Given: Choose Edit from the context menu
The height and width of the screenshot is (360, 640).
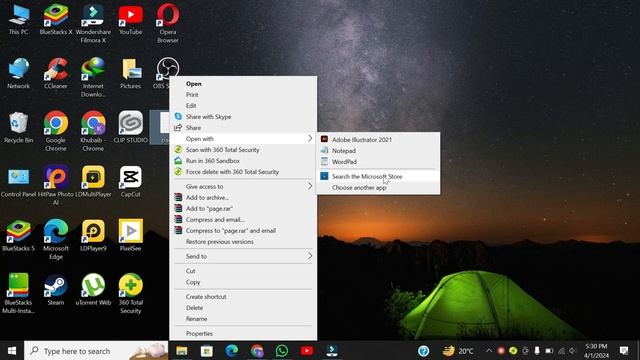Looking at the screenshot, I should (x=243, y=106).
